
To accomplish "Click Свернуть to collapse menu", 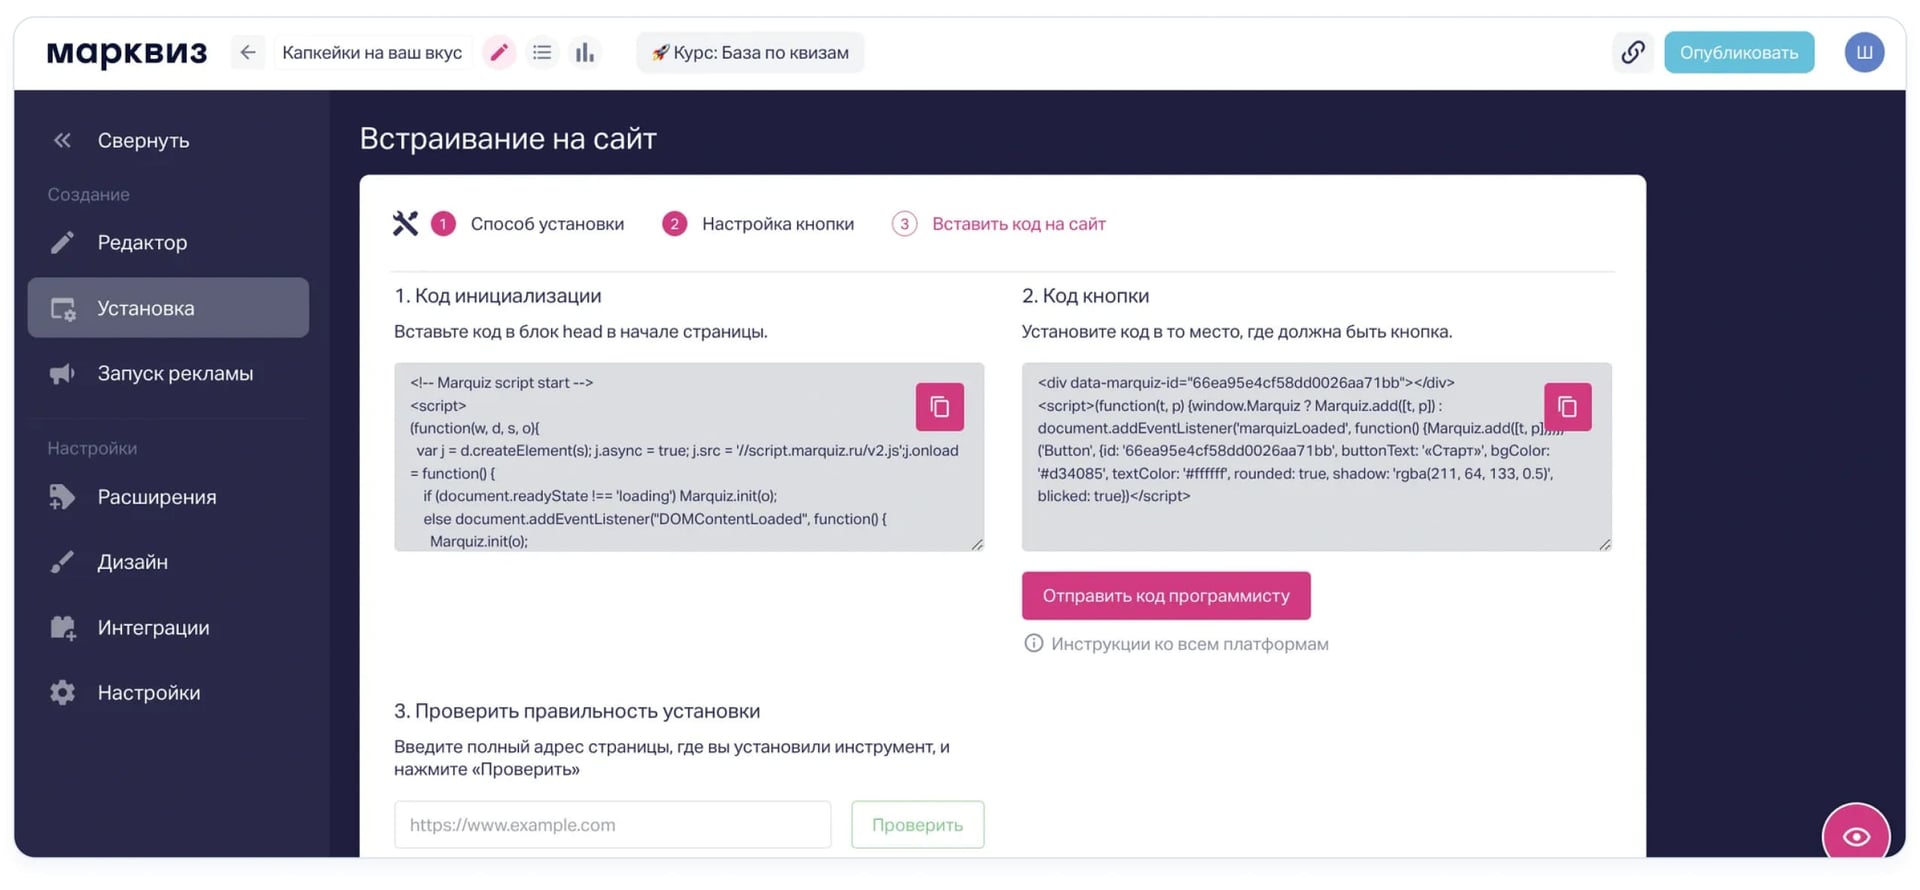I will [x=143, y=140].
